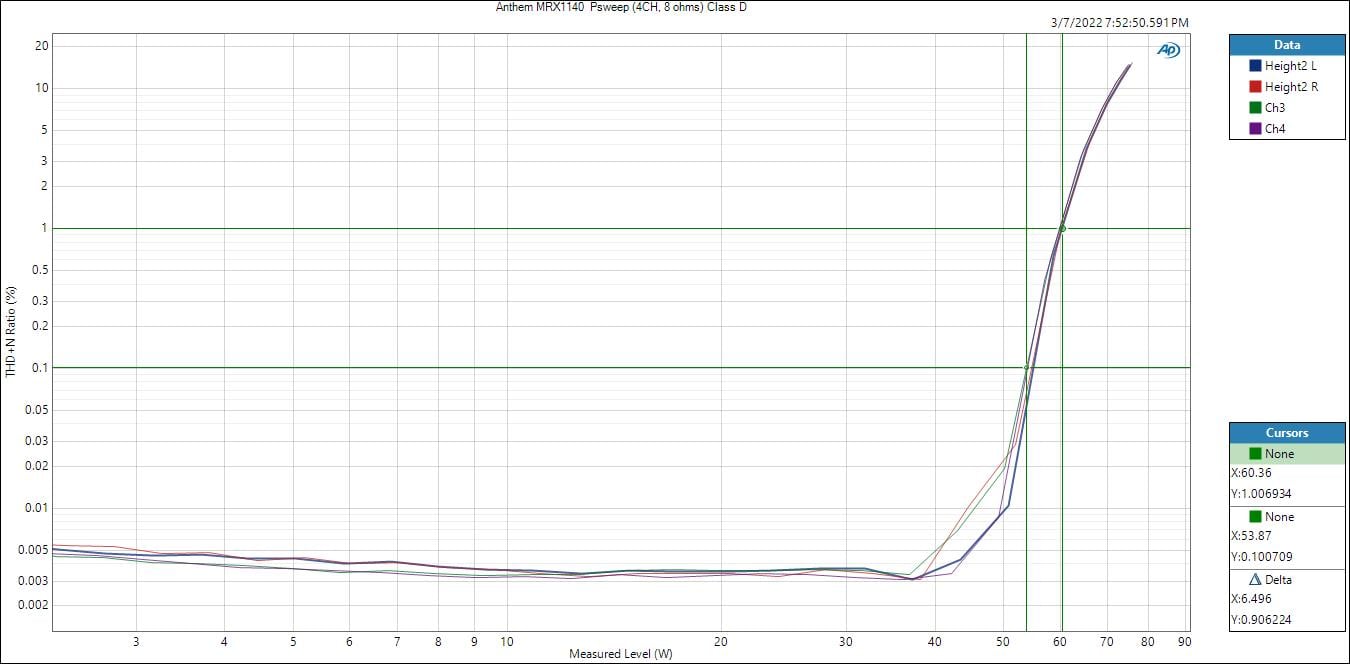Toggle the purple Ch4 legend swatch

coord(1255,129)
